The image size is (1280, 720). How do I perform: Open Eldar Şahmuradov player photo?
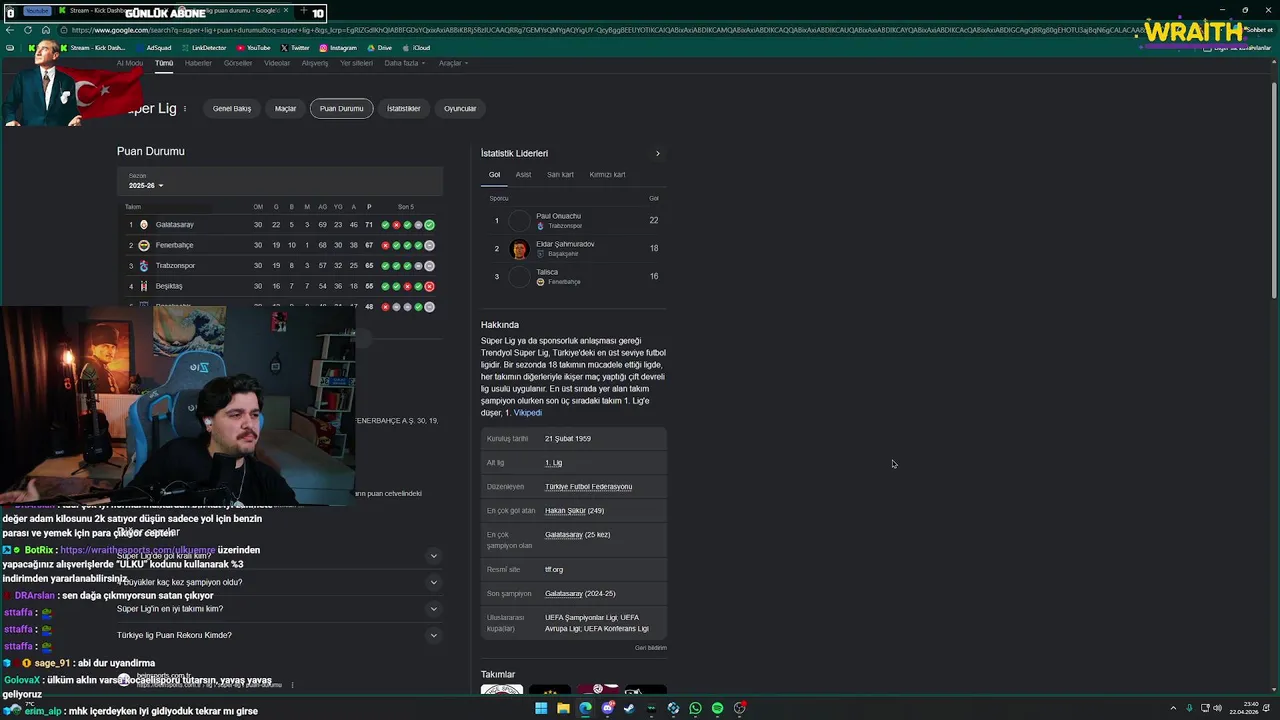pos(519,249)
